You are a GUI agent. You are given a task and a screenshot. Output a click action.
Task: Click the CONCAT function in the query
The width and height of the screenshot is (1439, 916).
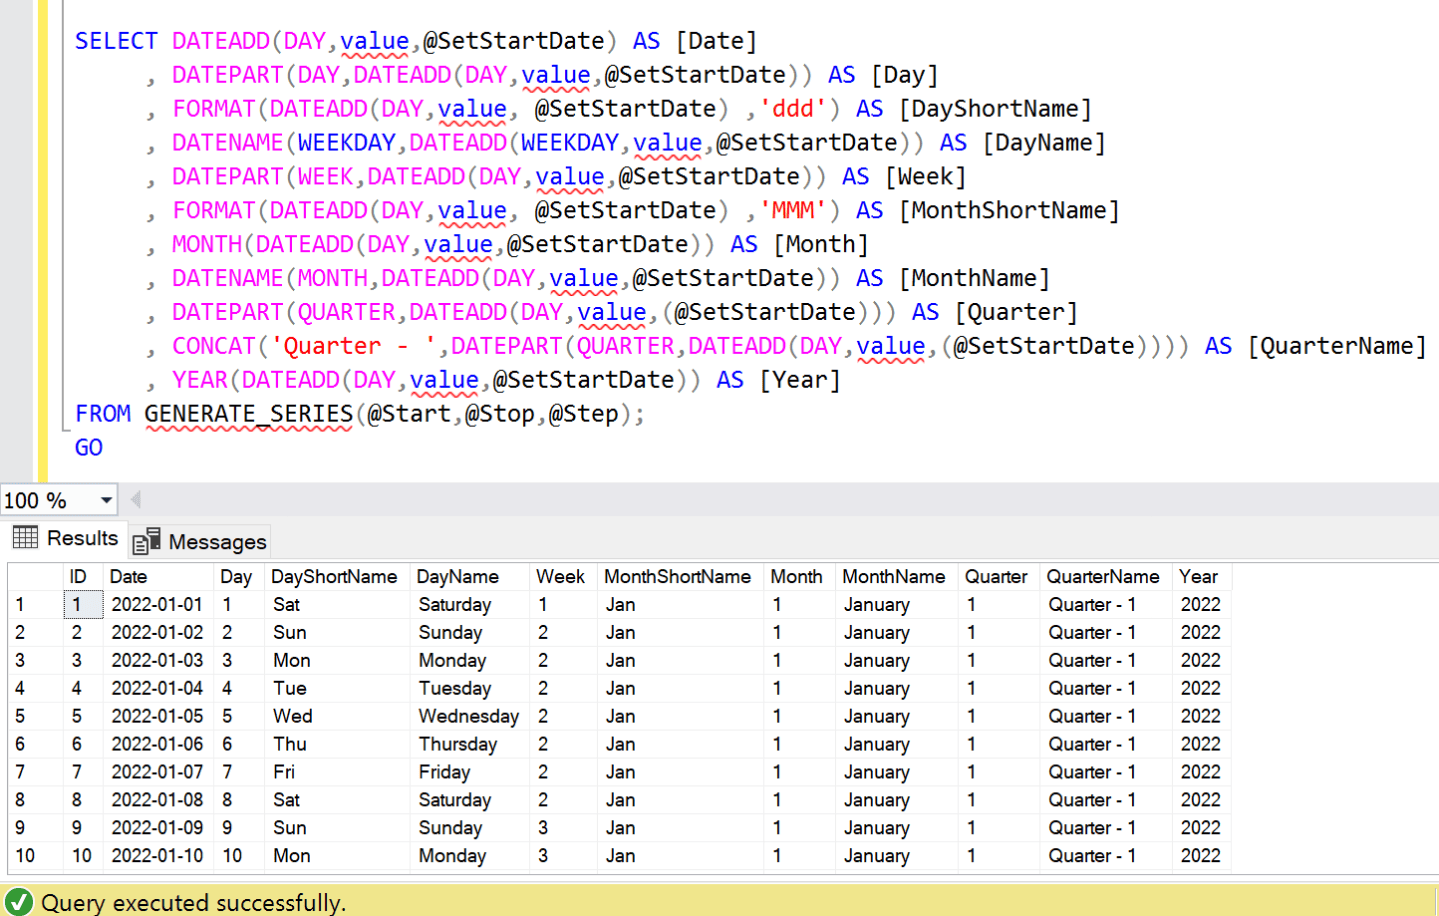pos(214,346)
